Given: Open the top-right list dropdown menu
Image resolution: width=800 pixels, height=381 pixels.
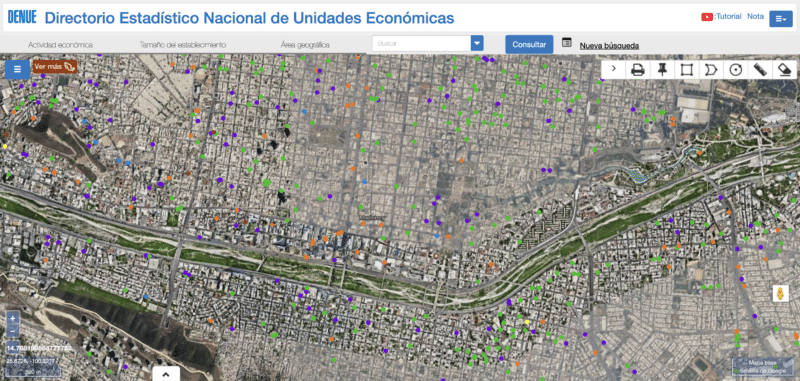Looking at the screenshot, I should tap(781, 18).
